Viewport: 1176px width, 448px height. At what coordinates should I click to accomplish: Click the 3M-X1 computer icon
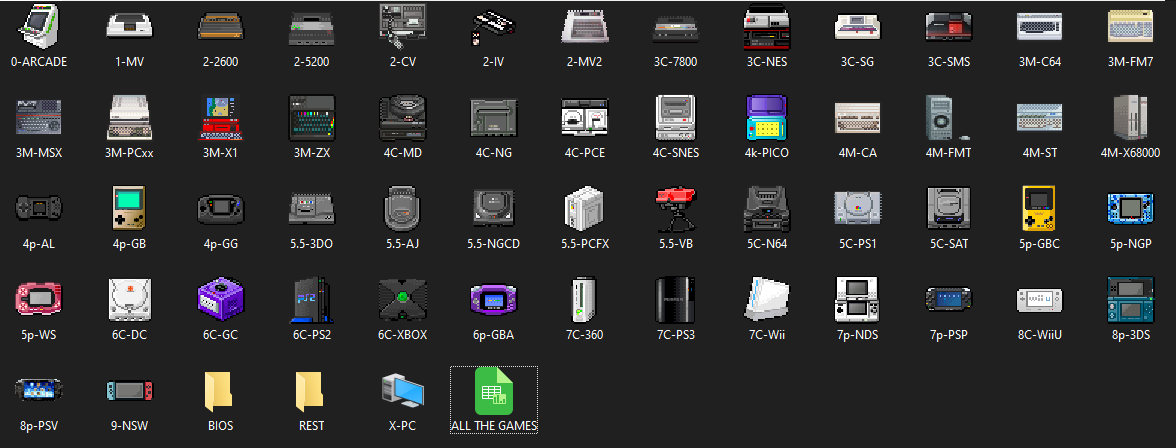coord(220,118)
